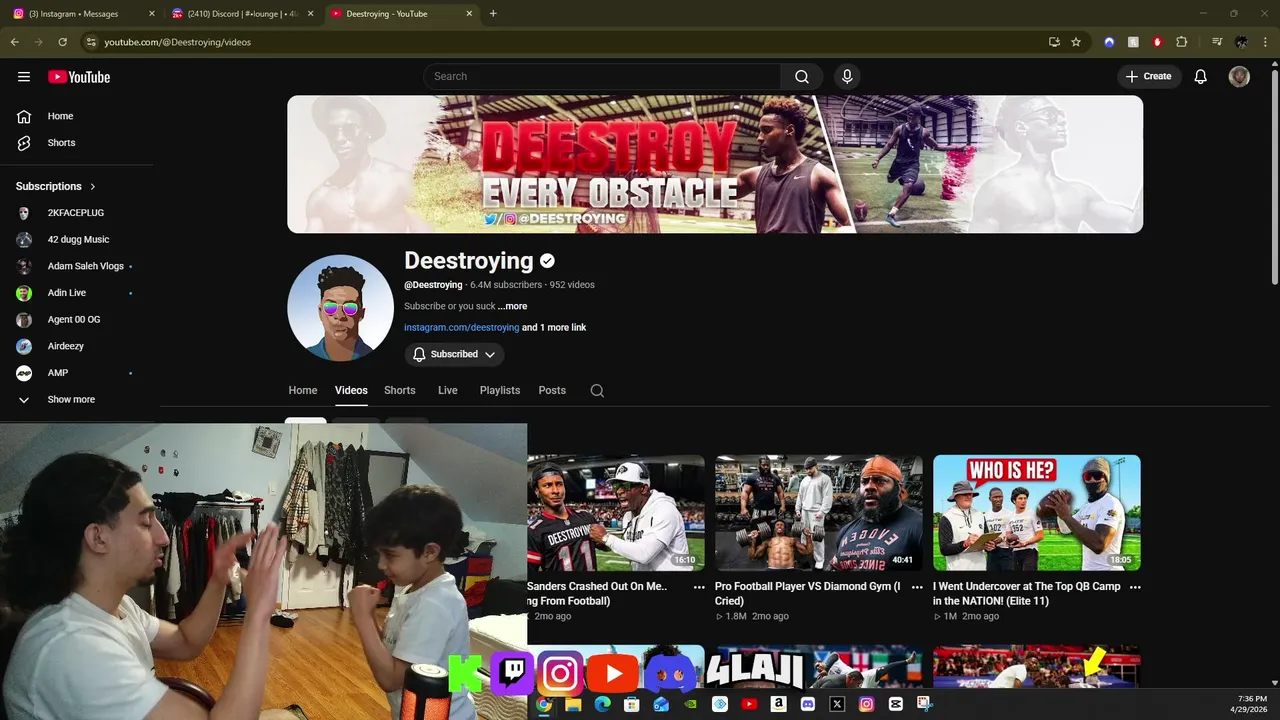Open more options for the Diamond Gym video

(x=917, y=588)
